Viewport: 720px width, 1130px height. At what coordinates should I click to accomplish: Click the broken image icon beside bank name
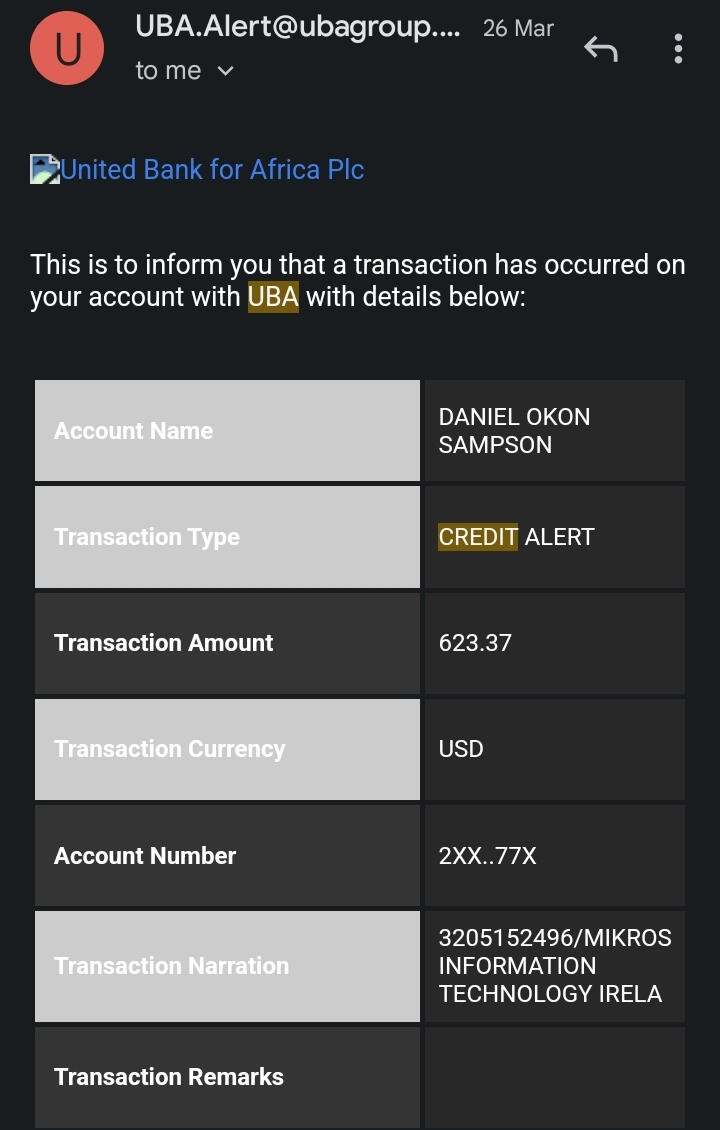coord(44,169)
